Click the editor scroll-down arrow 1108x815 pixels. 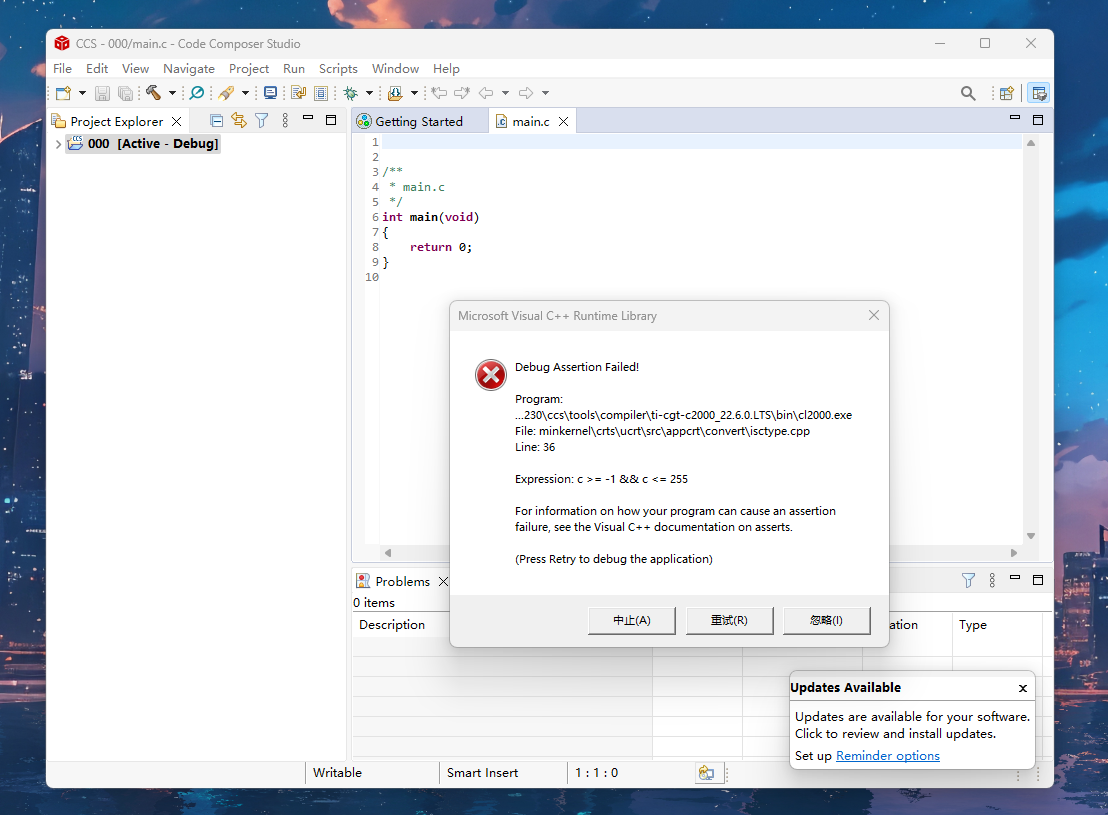coord(1031,536)
